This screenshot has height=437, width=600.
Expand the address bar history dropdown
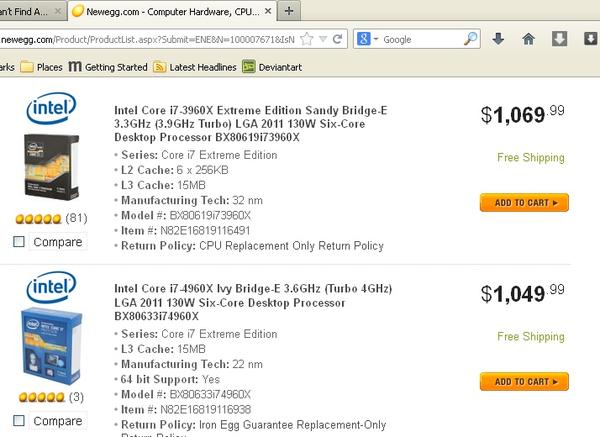coord(323,39)
